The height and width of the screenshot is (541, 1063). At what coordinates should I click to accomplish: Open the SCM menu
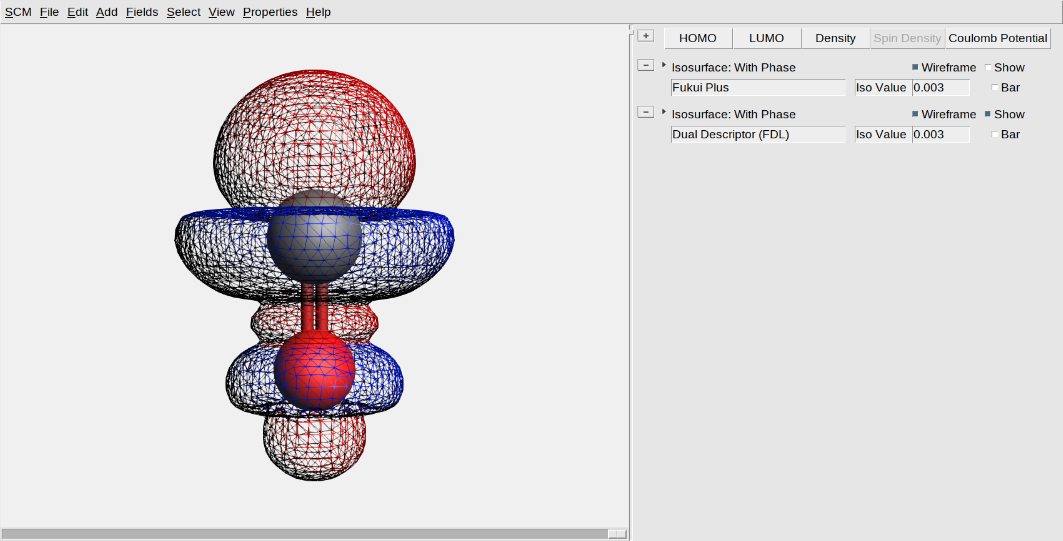tap(18, 12)
